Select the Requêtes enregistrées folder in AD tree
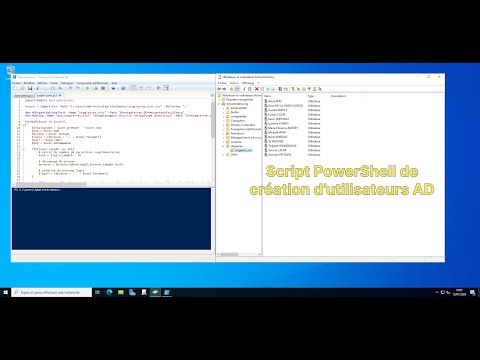 tap(240, 100)
